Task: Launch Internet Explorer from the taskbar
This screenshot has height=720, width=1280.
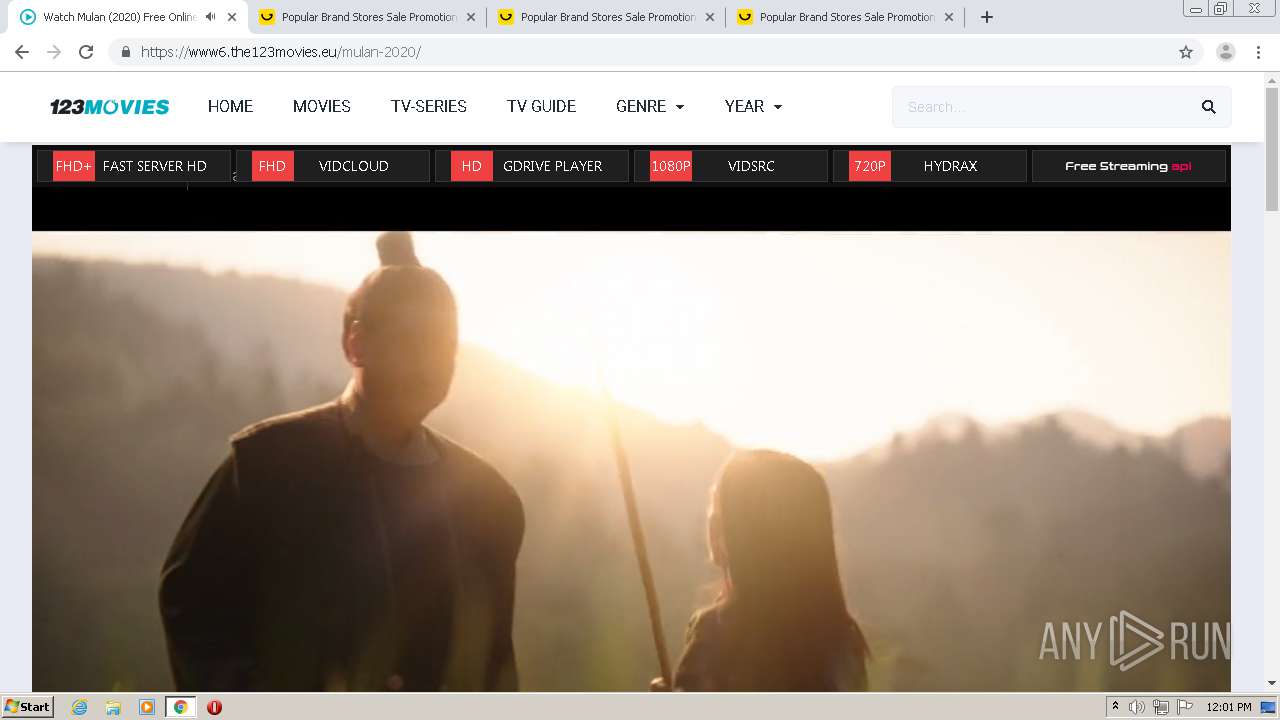Action: click(80, 707)
